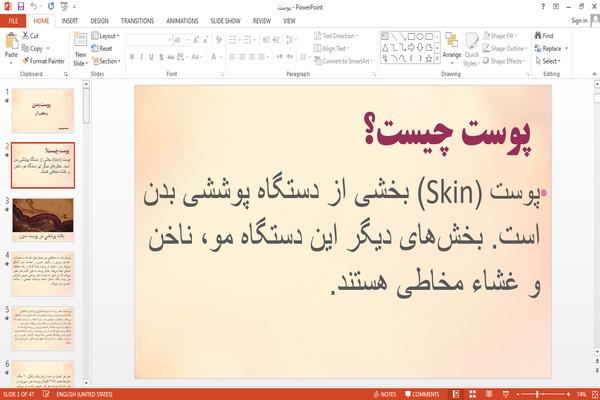
Task: Open PowerPoint Help question mark
Action: pos(543,7)
